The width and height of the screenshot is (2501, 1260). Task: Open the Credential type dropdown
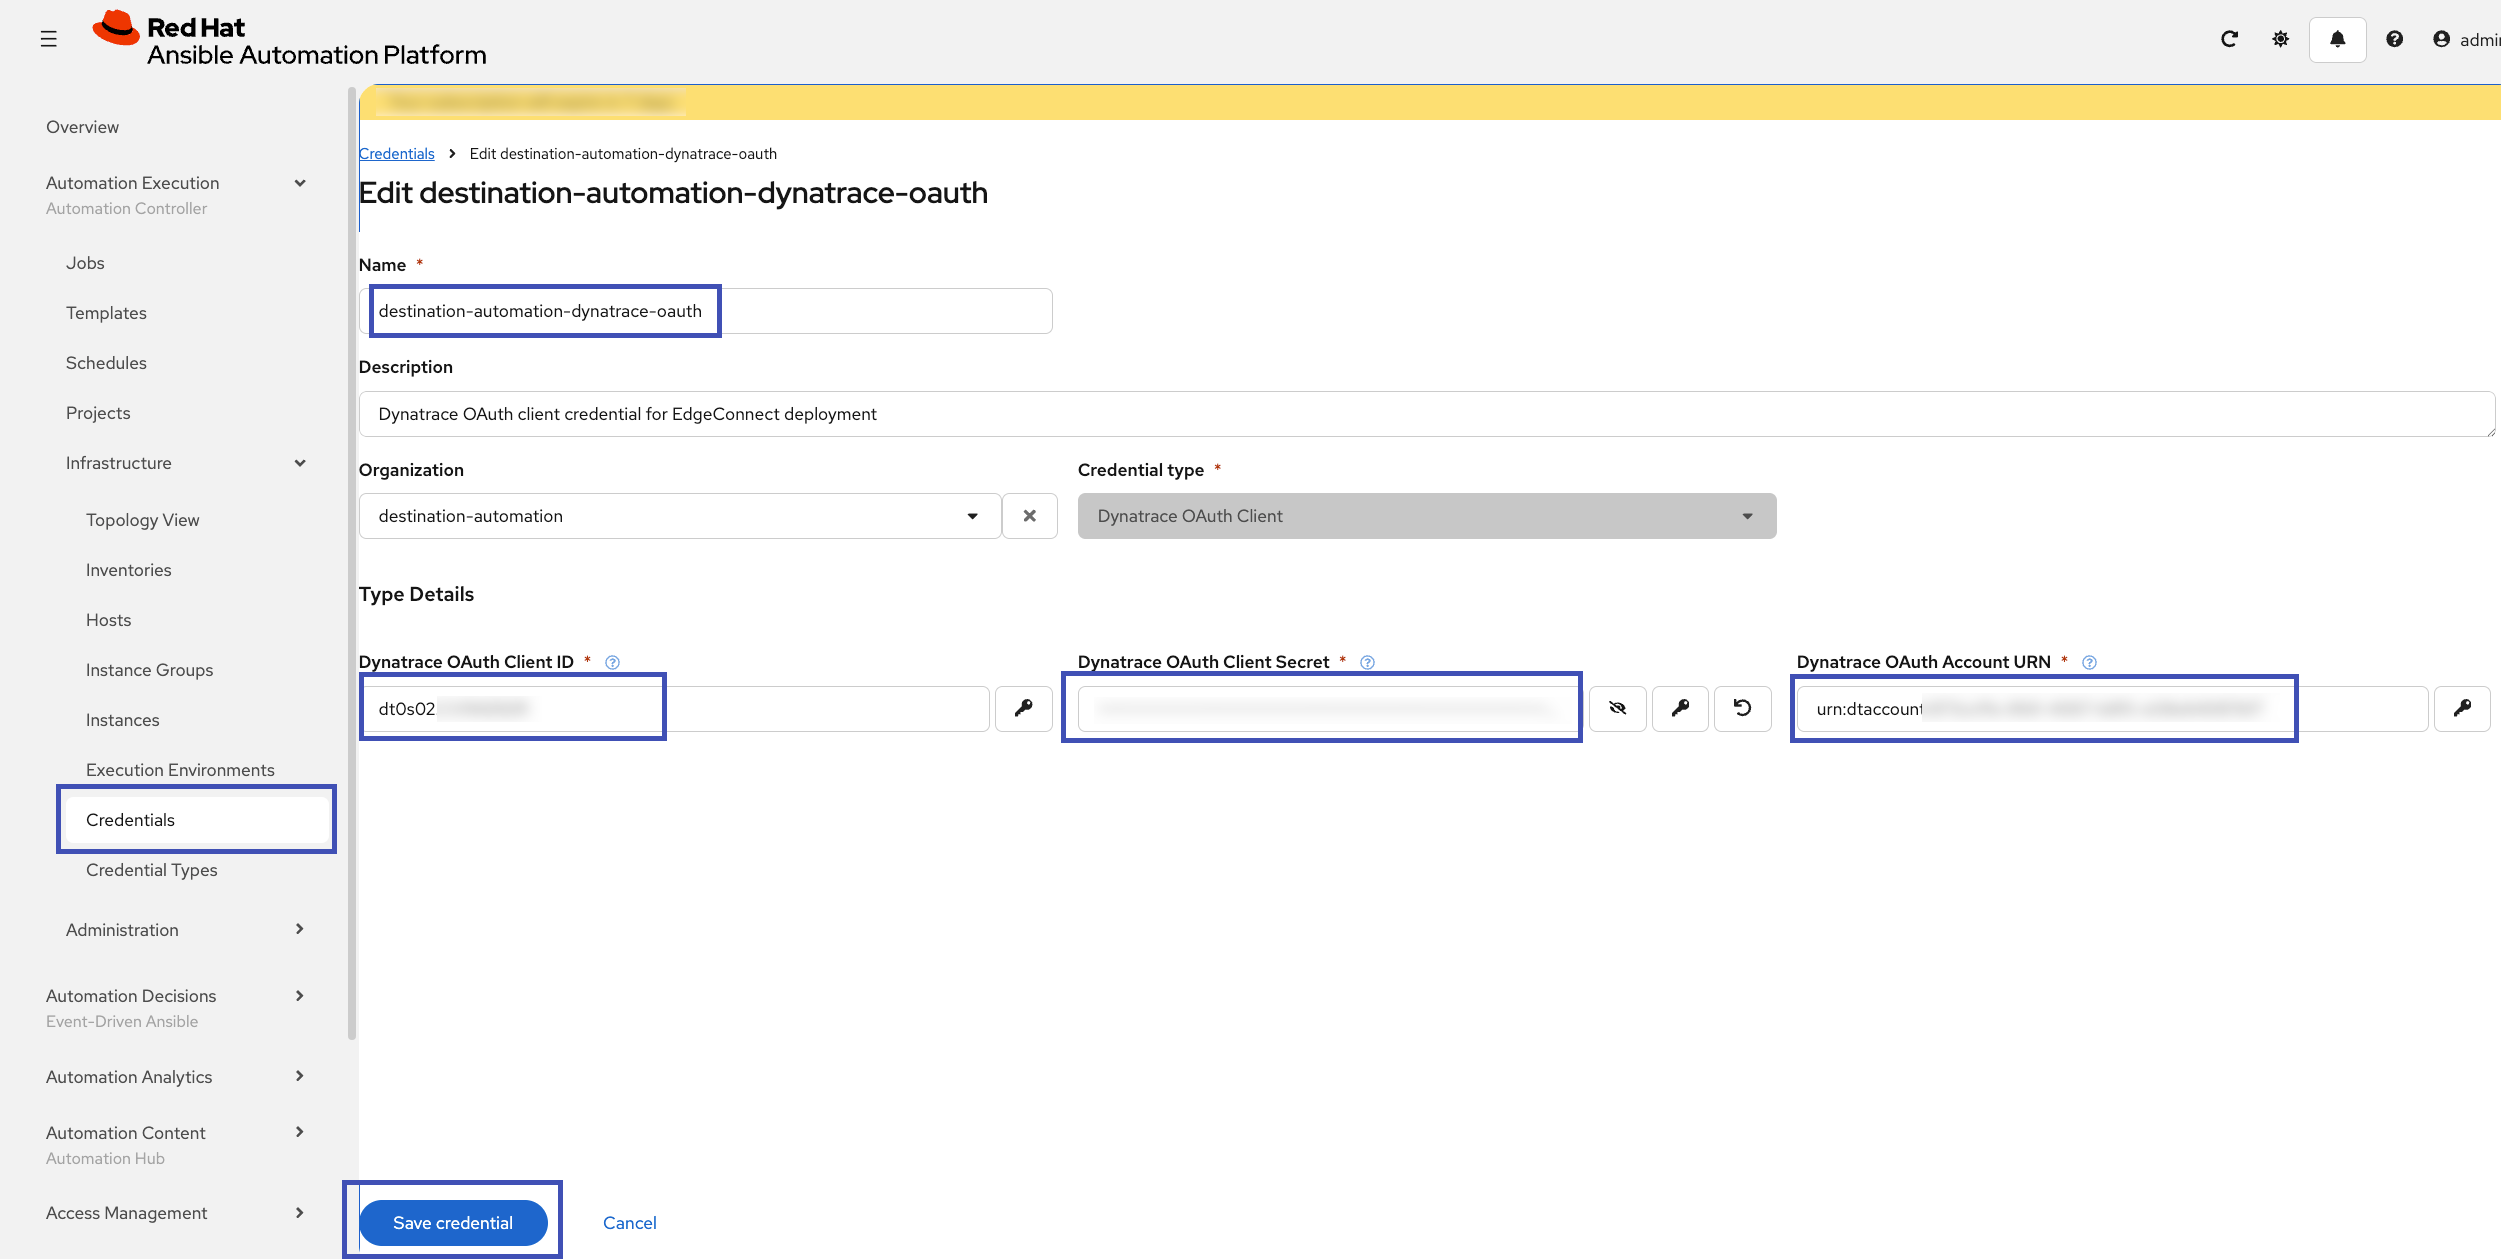pos(1747,516)
